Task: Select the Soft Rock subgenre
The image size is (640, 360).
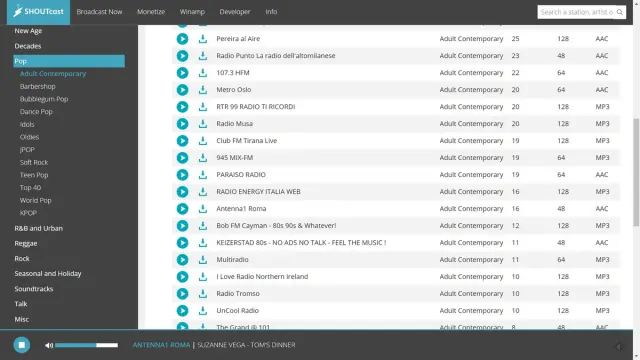Action: point(34,162)
